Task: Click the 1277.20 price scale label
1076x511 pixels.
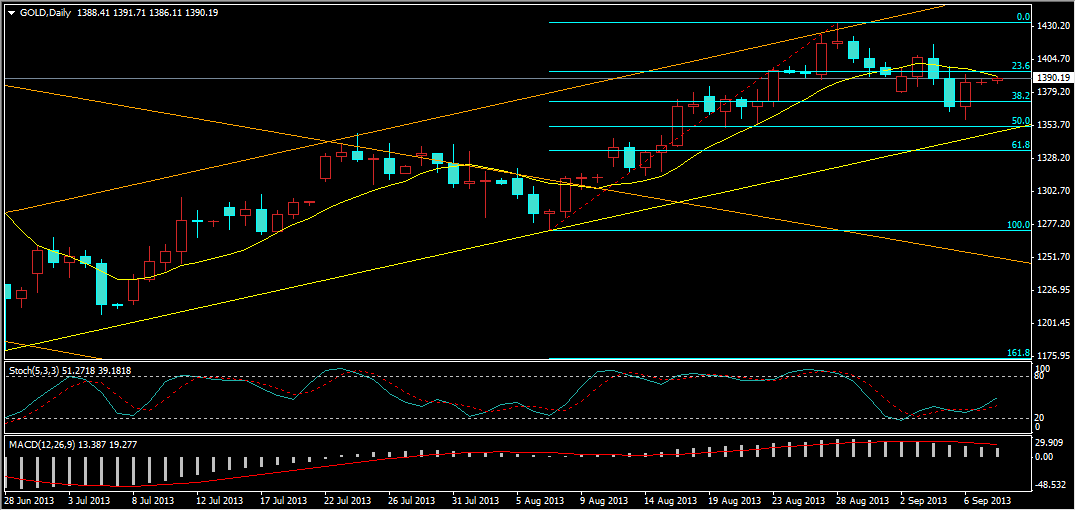Action: (x=1053, y=224)
